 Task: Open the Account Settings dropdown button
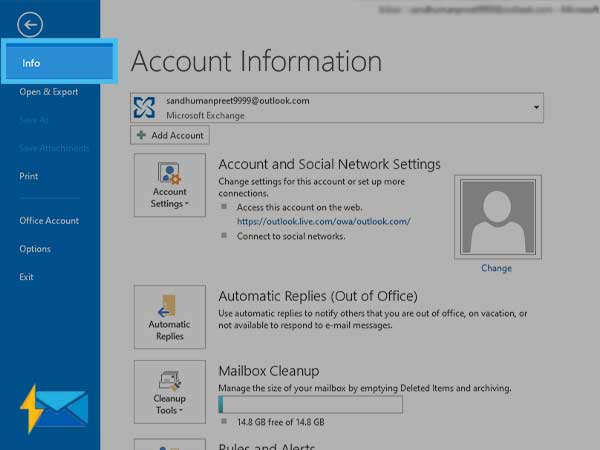click(x=170, y=185)
